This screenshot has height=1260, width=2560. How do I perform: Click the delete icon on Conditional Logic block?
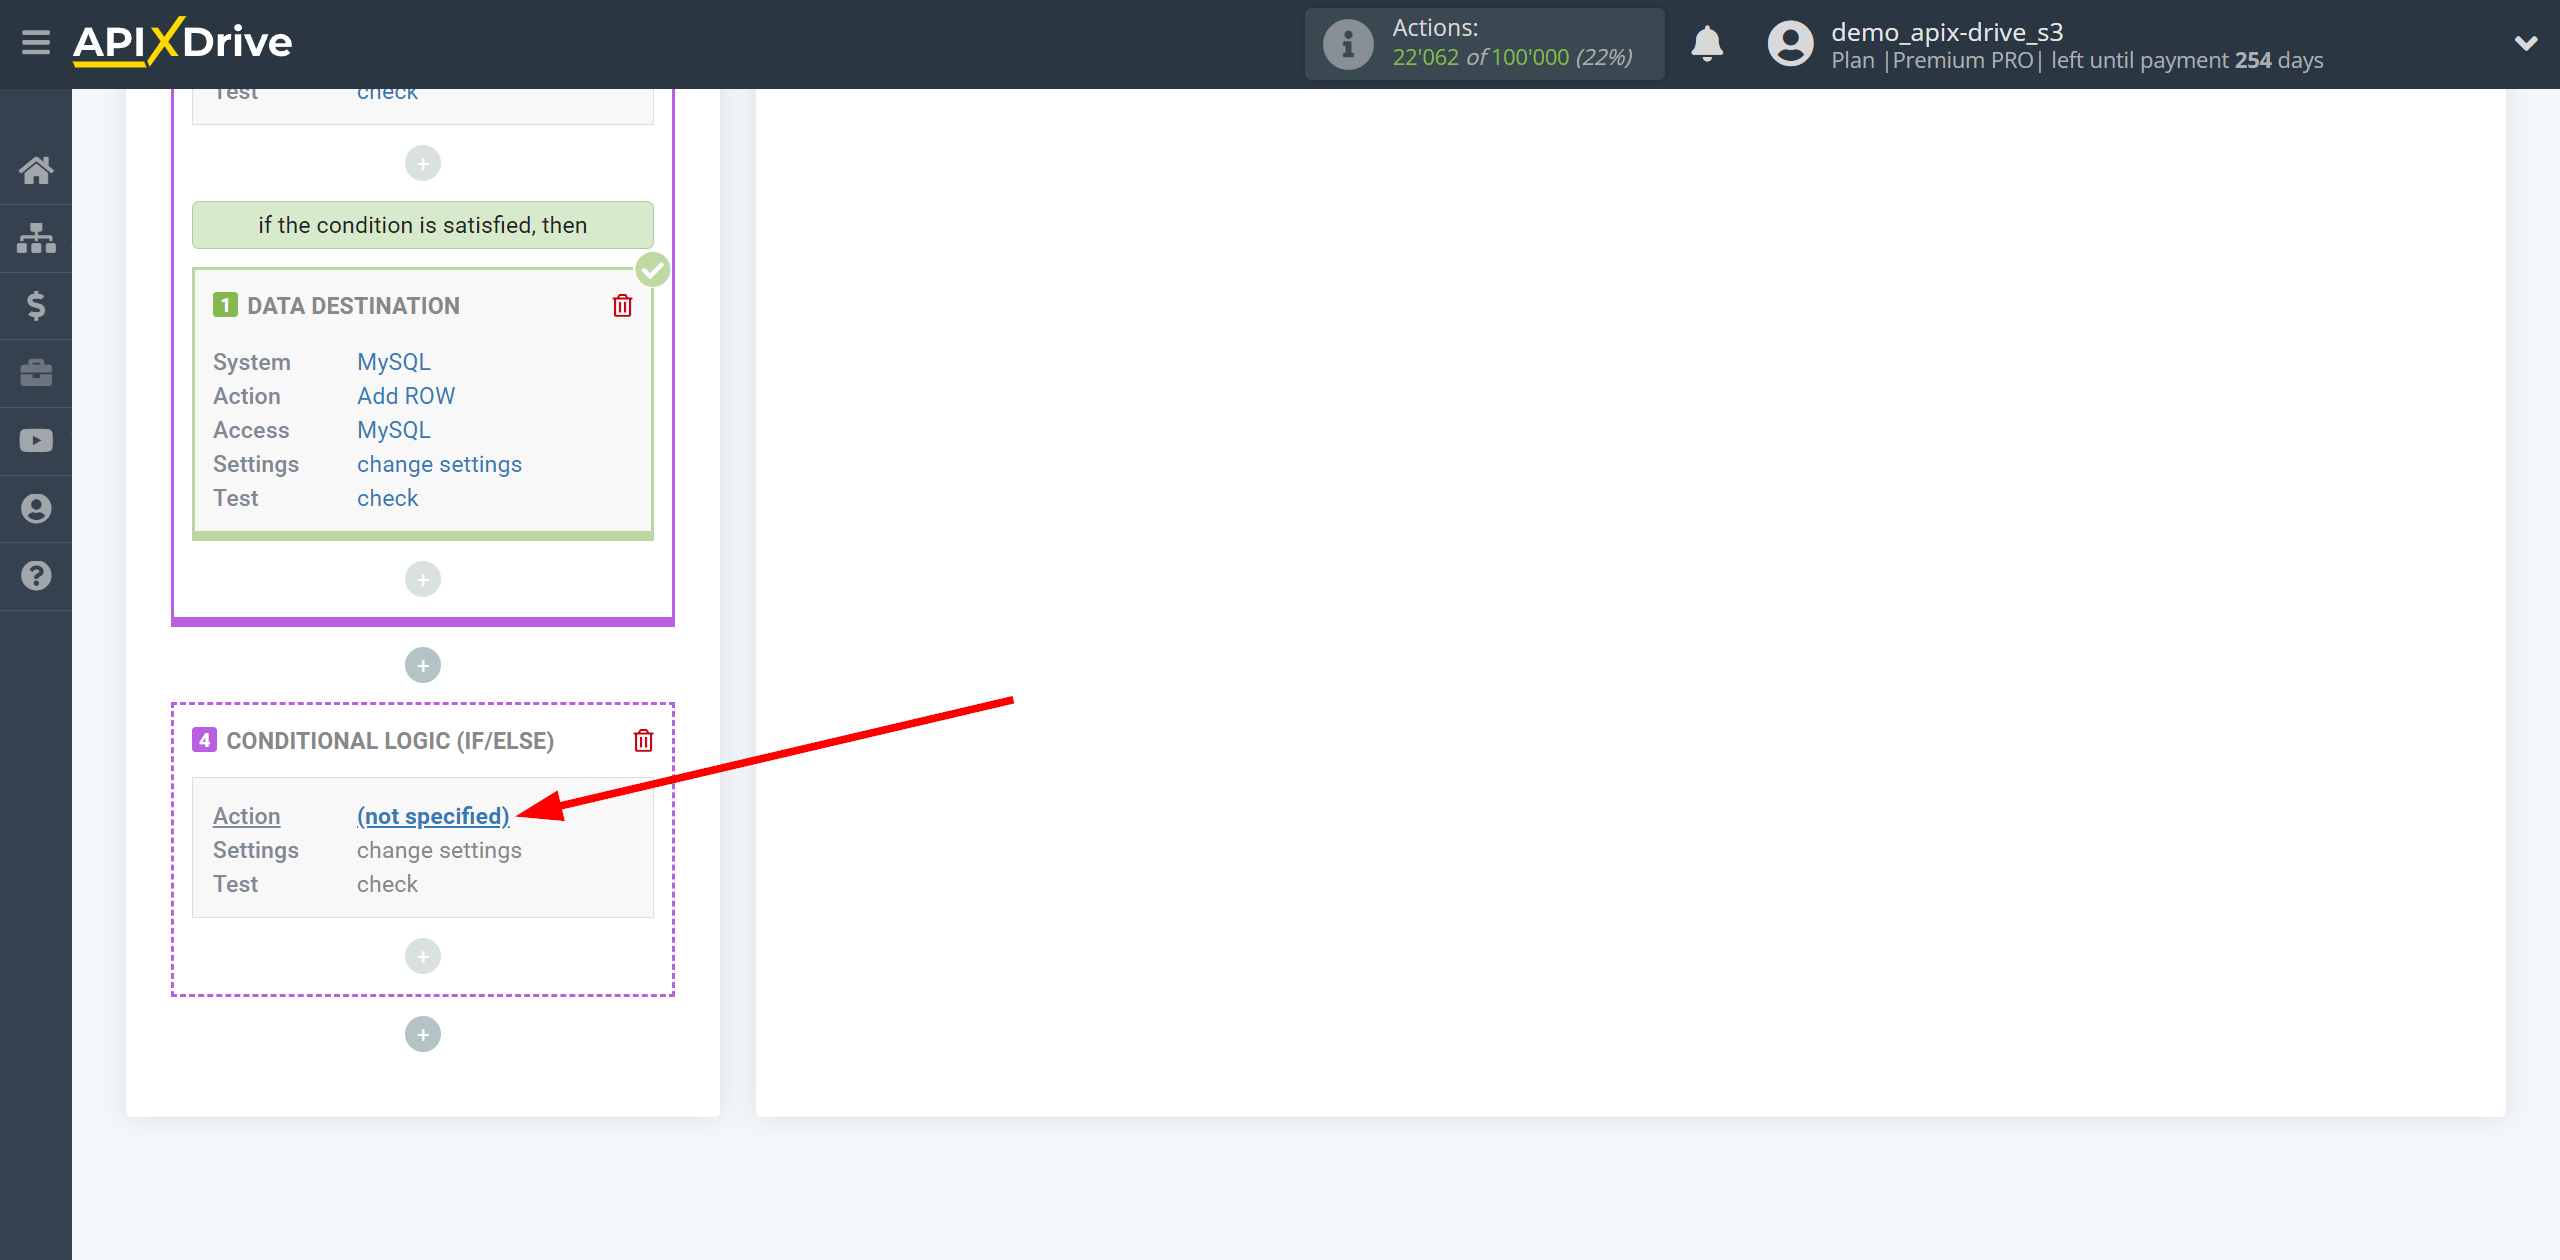click(x=643, y=741)
